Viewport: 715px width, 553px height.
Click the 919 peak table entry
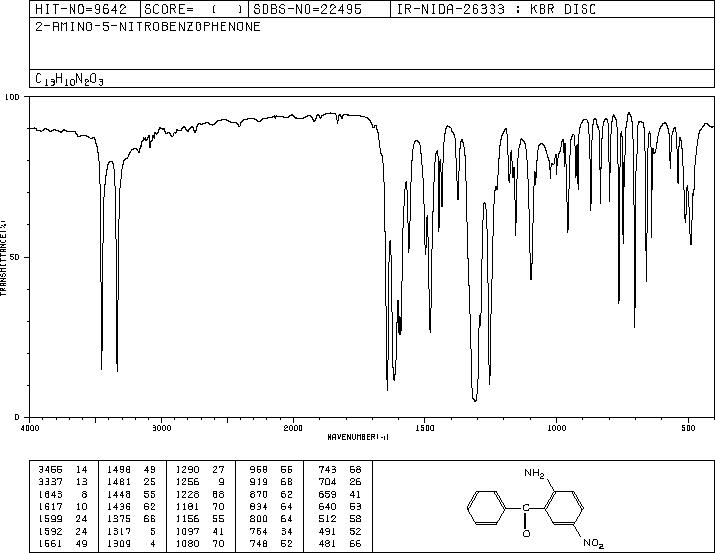[x=271, y=482]
